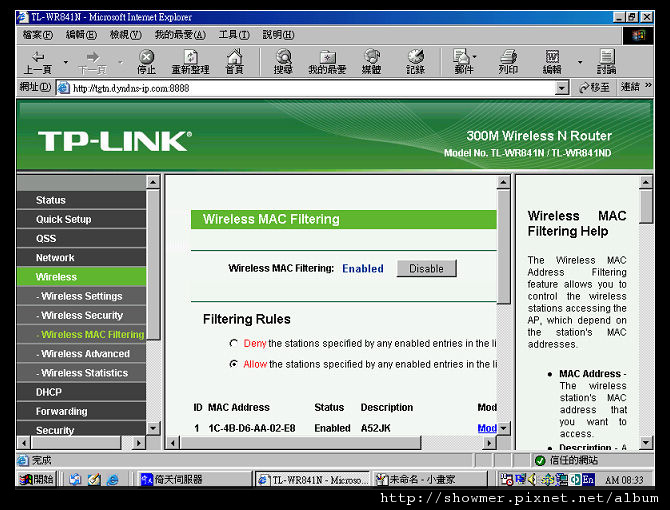The image size is (670, 510).
Task: Open Wireless Settings submenu item
Action: pos(82,296)
